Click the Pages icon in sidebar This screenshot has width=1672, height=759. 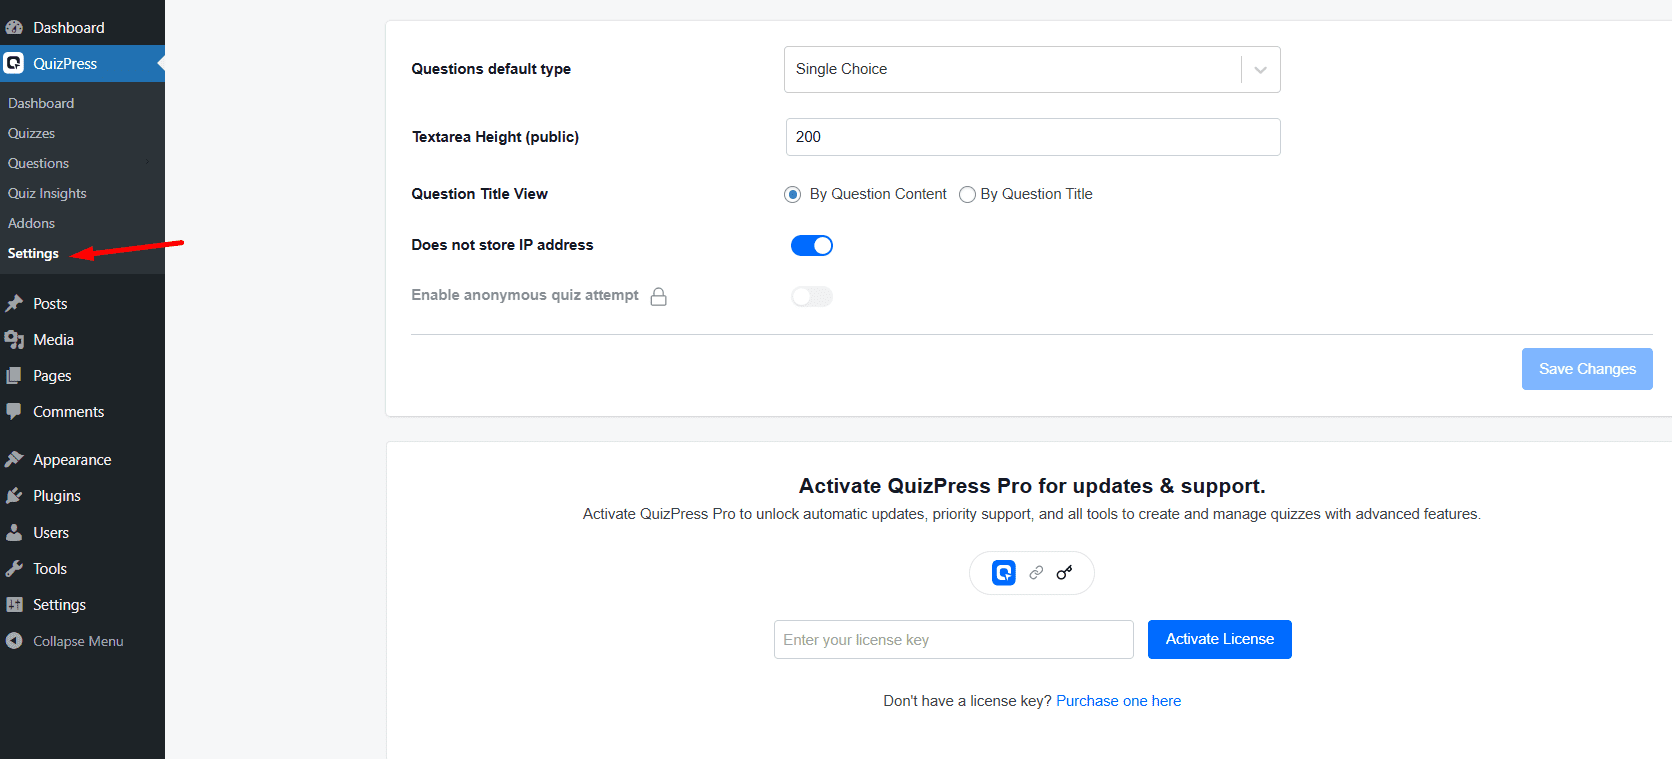14,376
